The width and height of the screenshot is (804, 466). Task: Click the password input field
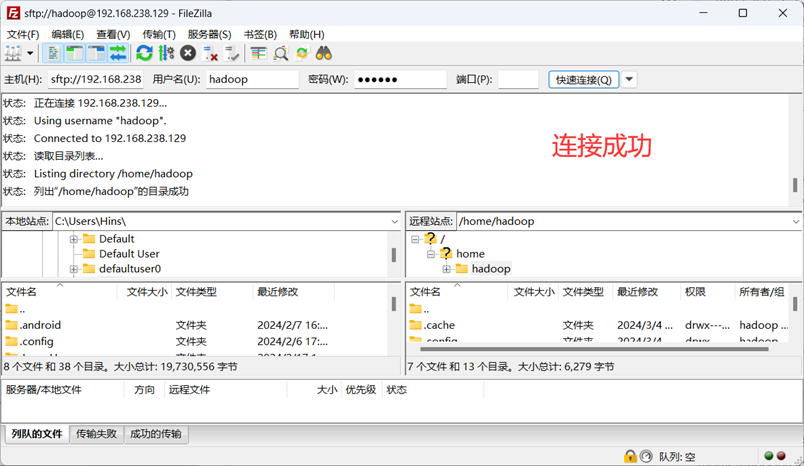tap(400, 79)
